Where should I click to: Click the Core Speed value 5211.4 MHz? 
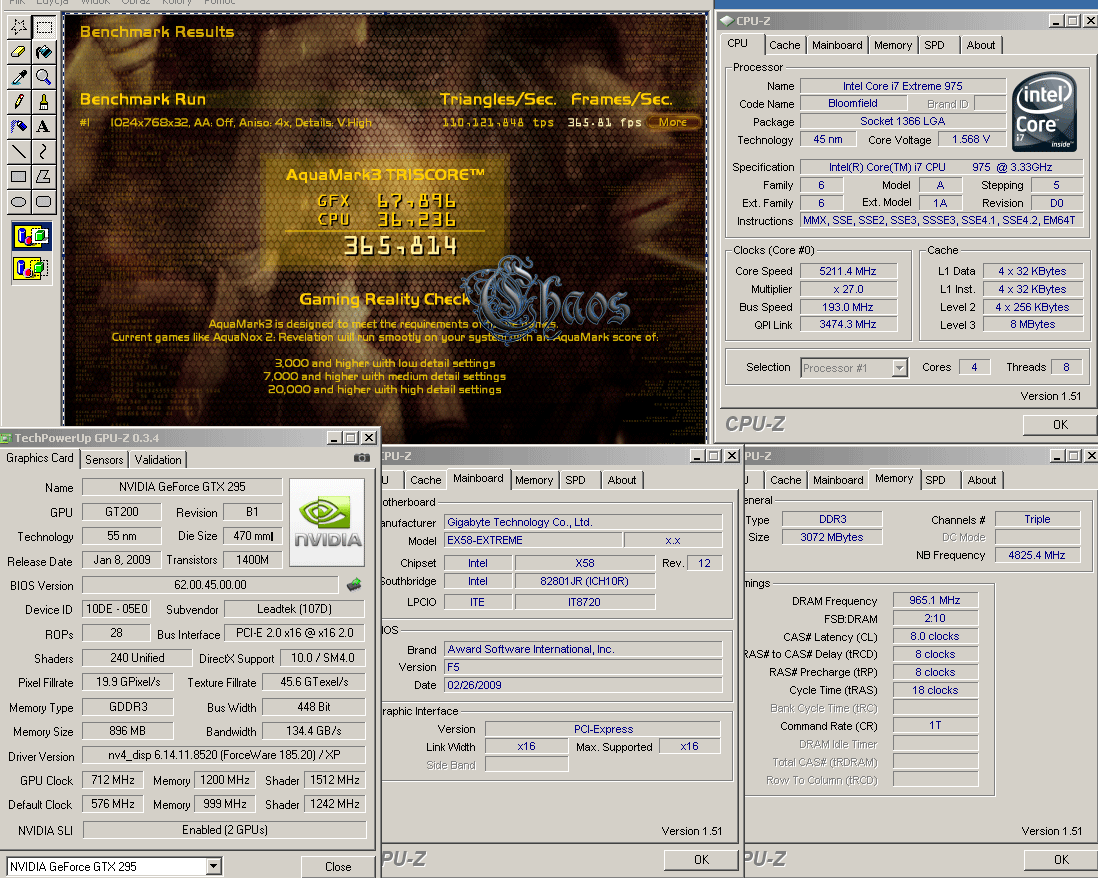[848, 271]
